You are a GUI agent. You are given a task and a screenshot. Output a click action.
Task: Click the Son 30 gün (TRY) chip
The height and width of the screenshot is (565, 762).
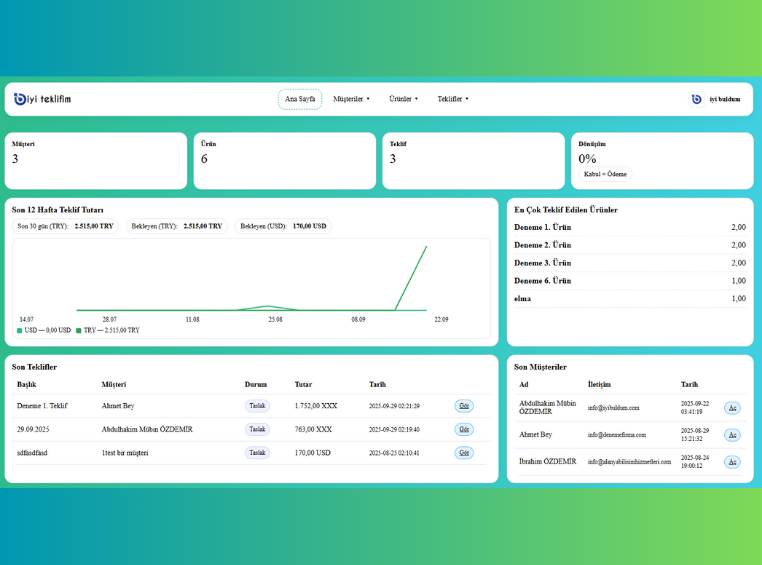[67, 226]
